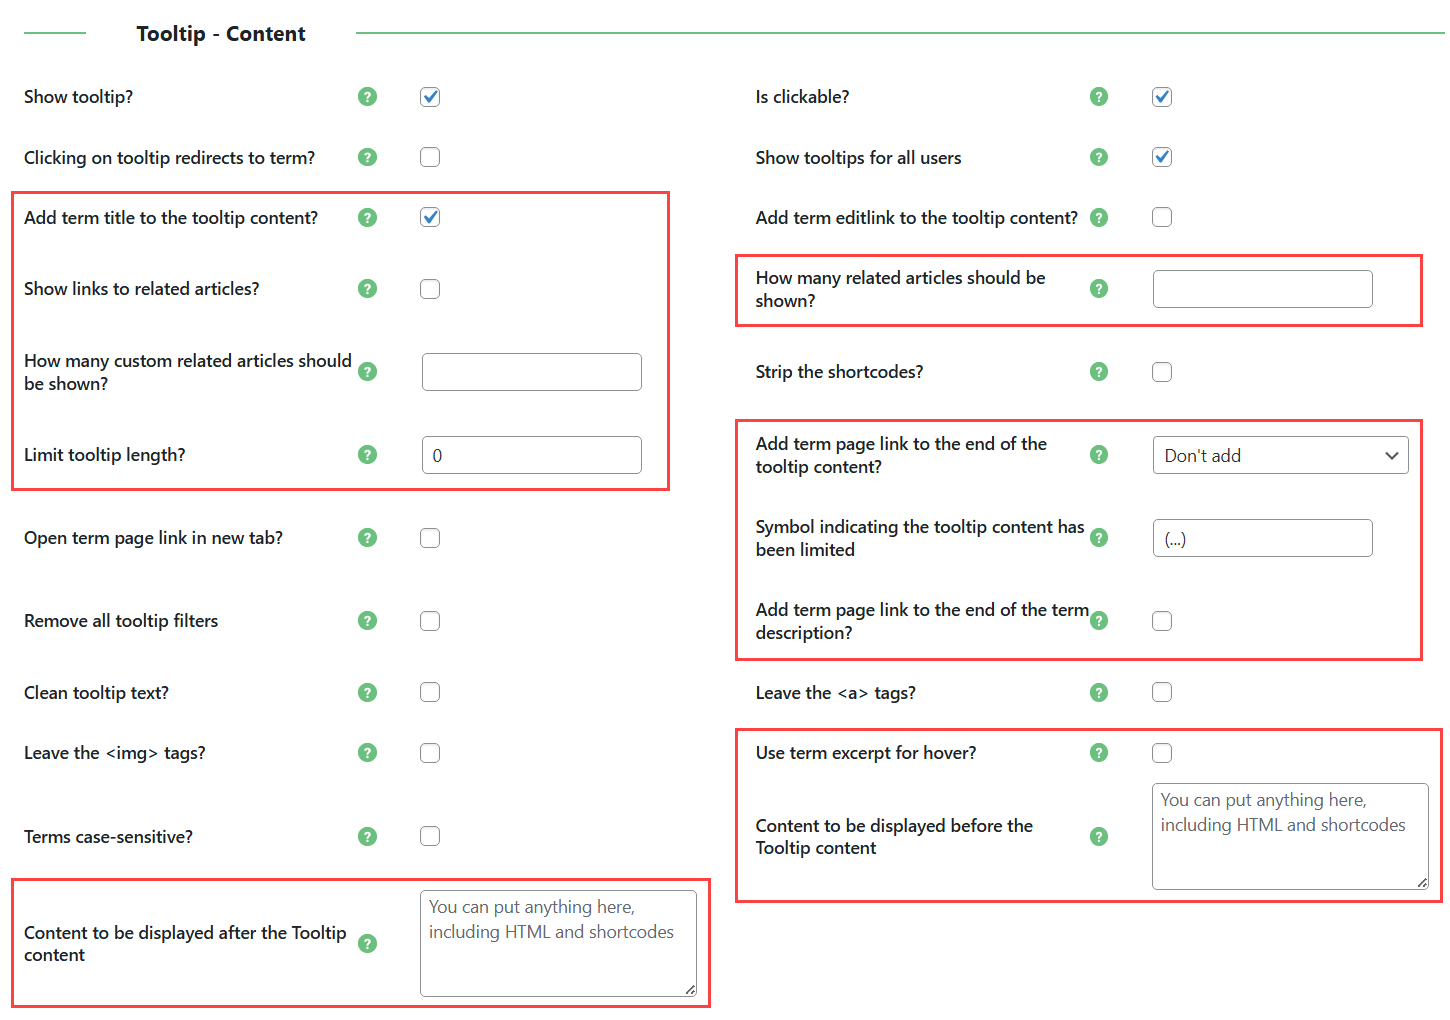Click the help icon beside Is clickable
Screen dimensions: 1450x1020
click(1099, 96)
